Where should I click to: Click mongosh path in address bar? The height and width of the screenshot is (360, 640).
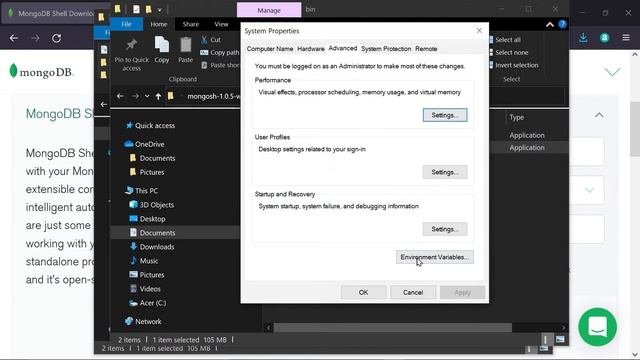click(x=213, y=96)
